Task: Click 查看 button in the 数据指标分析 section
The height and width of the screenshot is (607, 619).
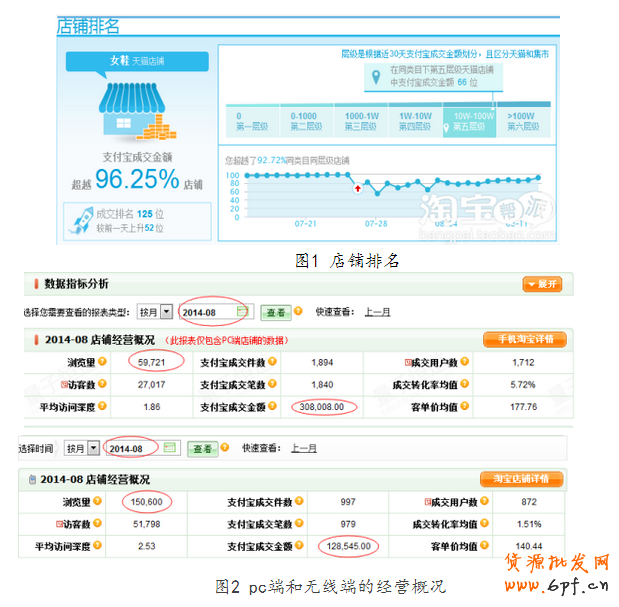Action: (x=275, y=312)
